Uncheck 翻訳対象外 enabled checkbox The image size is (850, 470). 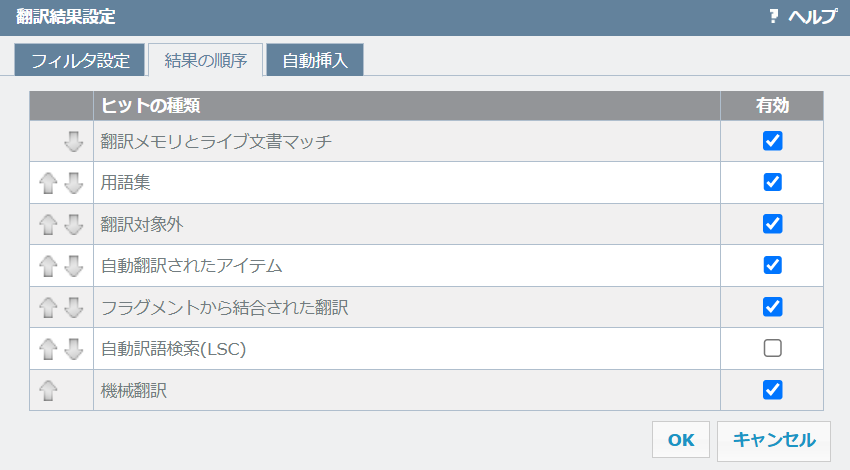(x=772, y=223)
